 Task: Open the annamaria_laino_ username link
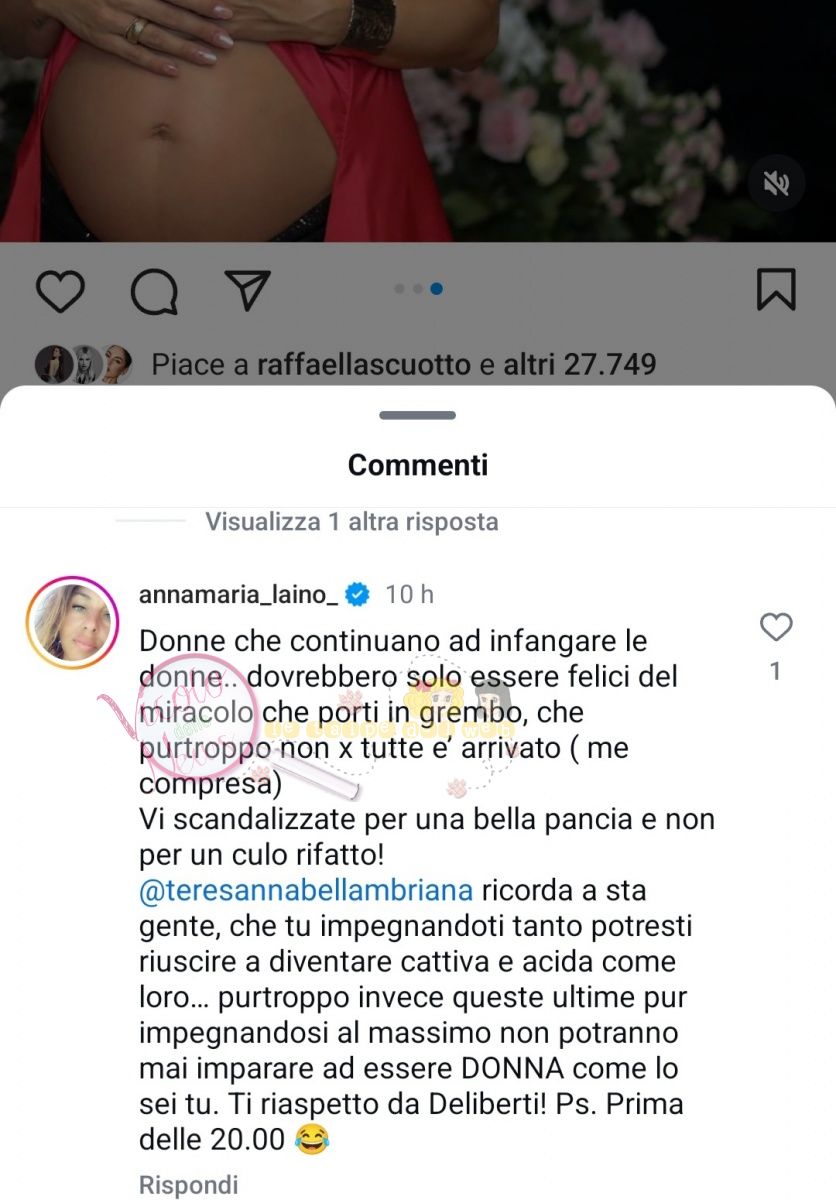(239, 595)
